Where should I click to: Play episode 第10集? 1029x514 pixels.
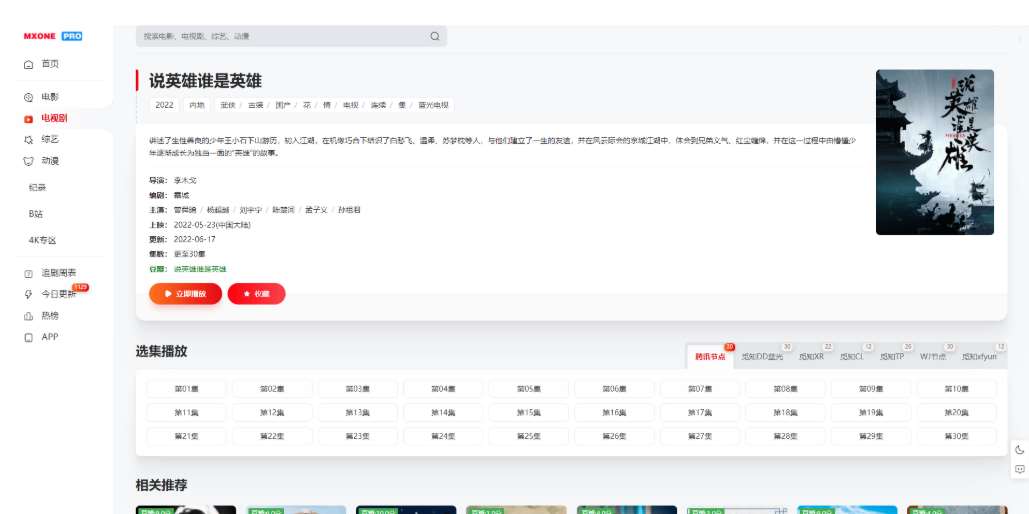pyautogui.click(x=956, y=389)
